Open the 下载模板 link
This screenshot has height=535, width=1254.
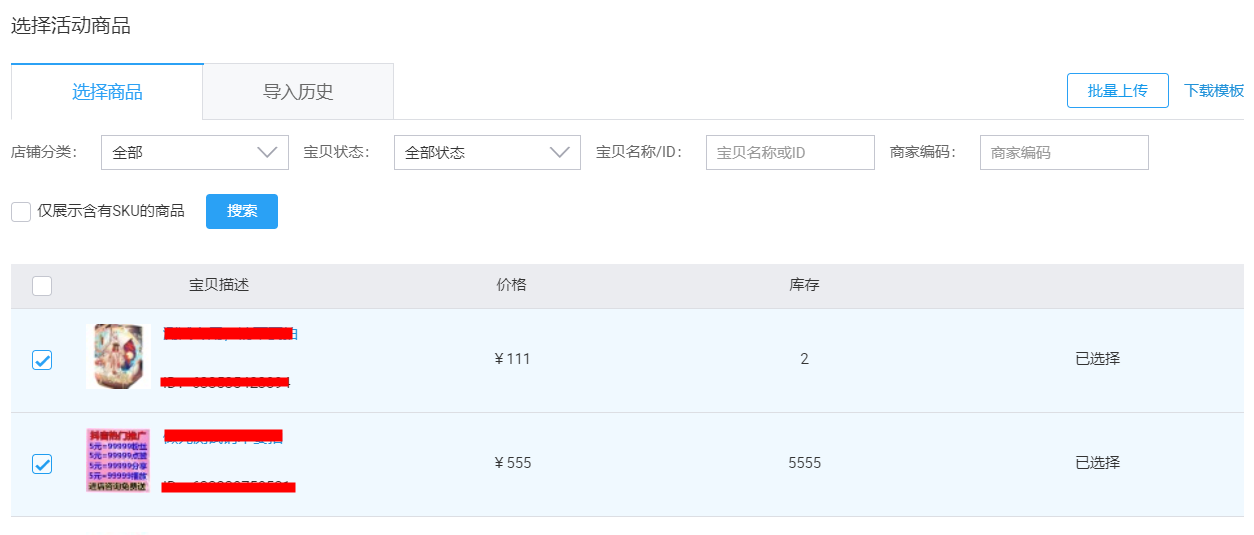click(x=1214, y=90)
